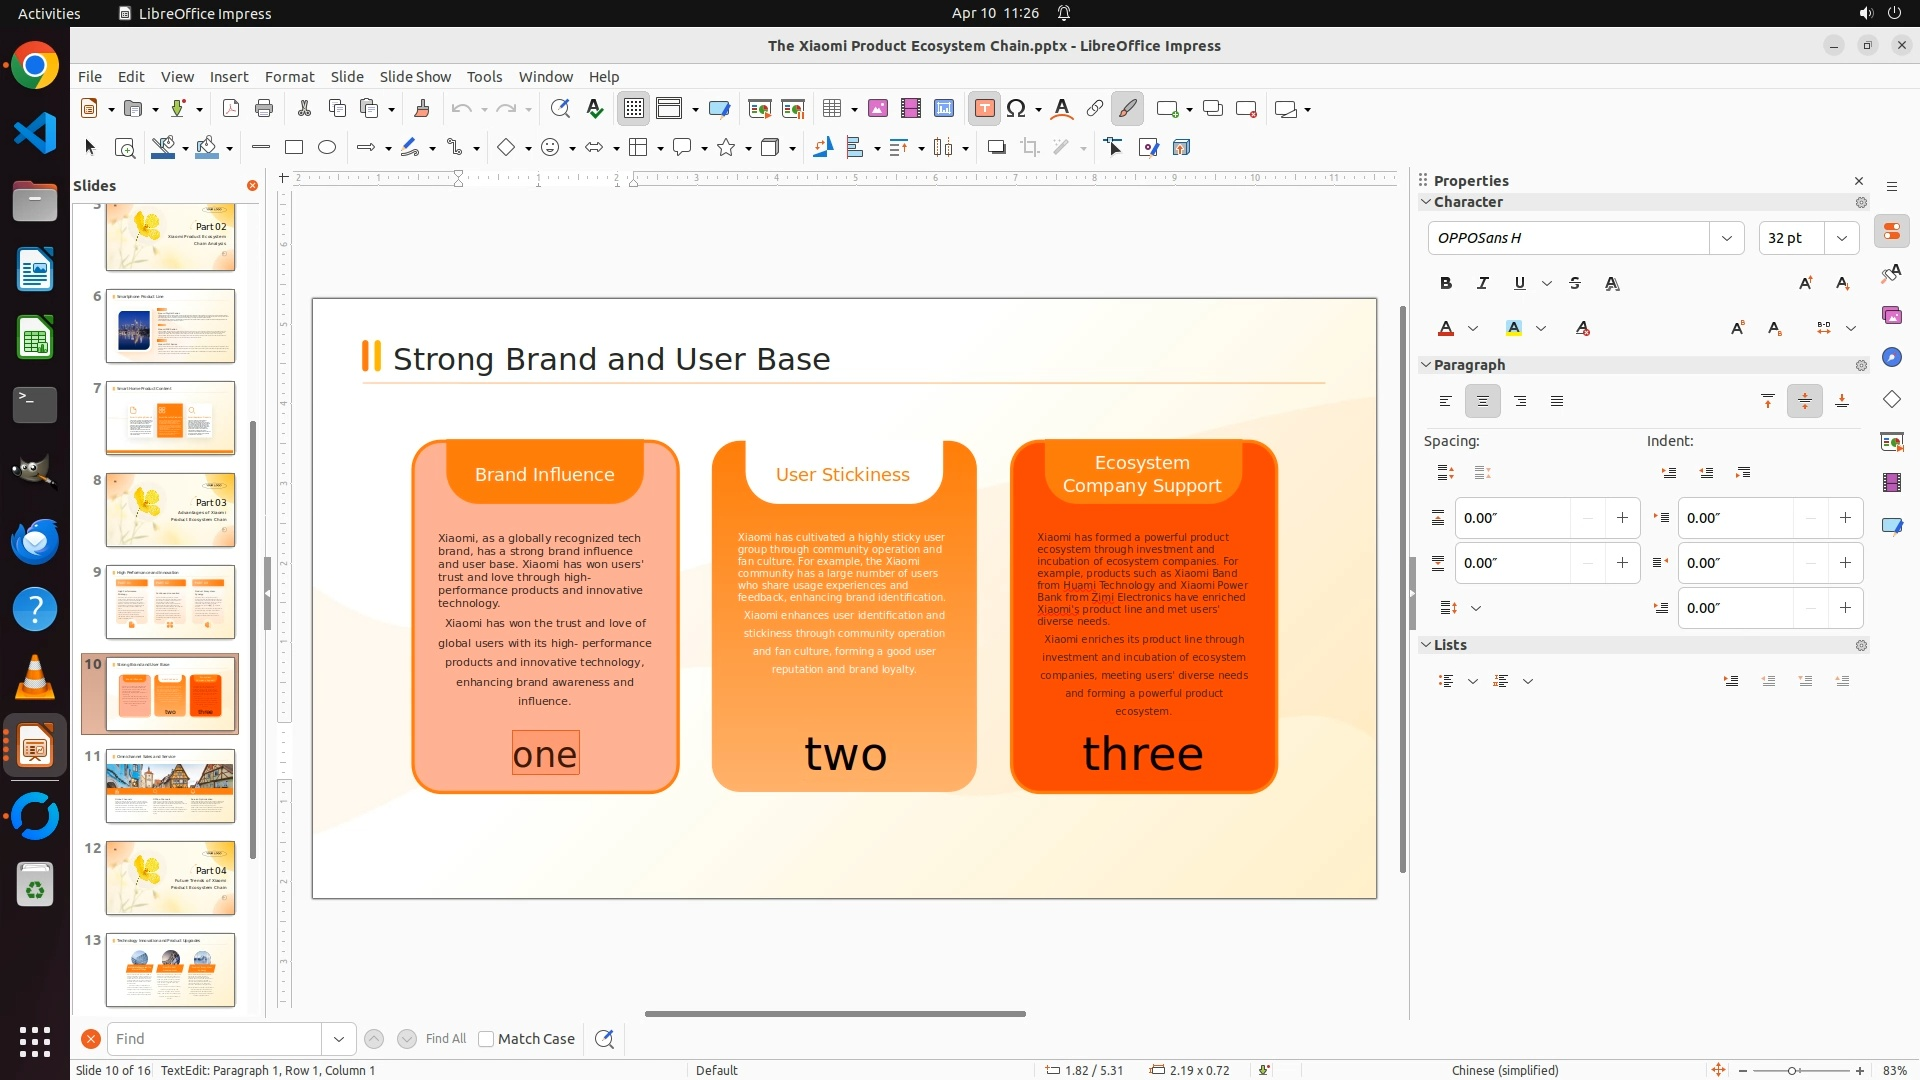The height and width of the screenshot is (1080, 1920).
Task: Click the justified alignment button
Action: point(1557,401)
